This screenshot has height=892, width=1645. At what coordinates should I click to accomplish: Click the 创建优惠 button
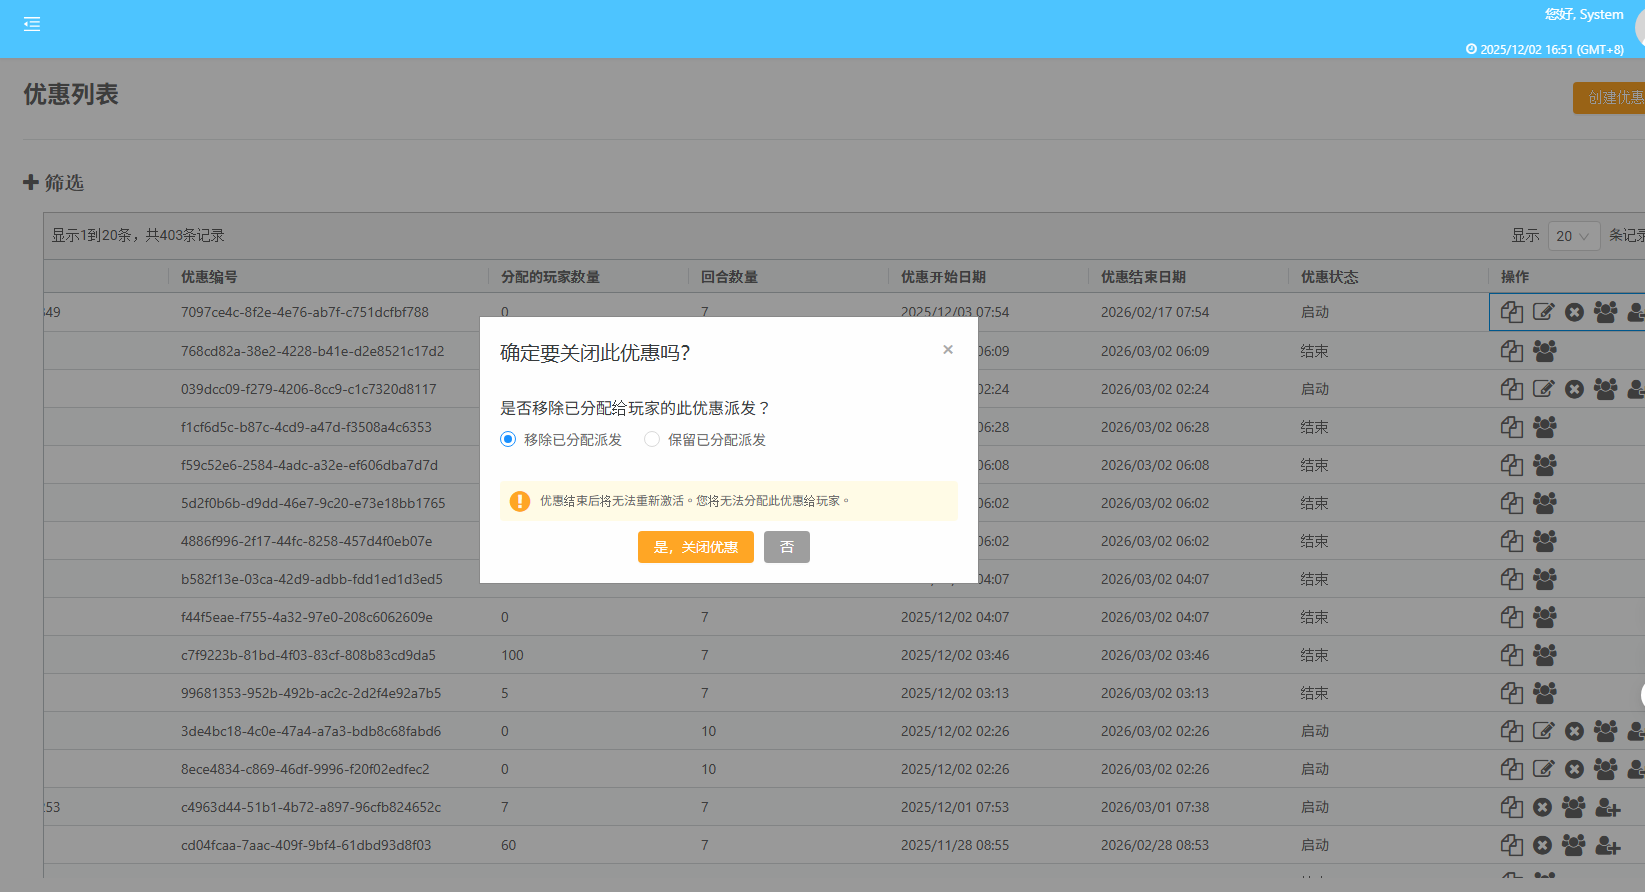(x=1612, y=98)
